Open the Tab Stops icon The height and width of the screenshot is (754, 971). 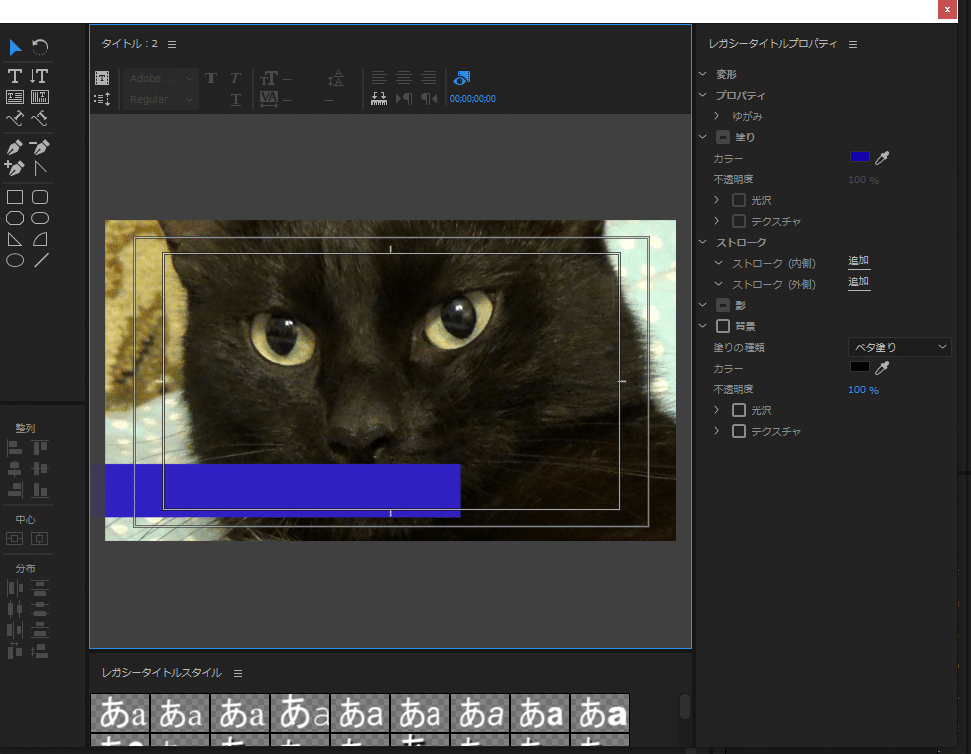click(x=378, y=98)
